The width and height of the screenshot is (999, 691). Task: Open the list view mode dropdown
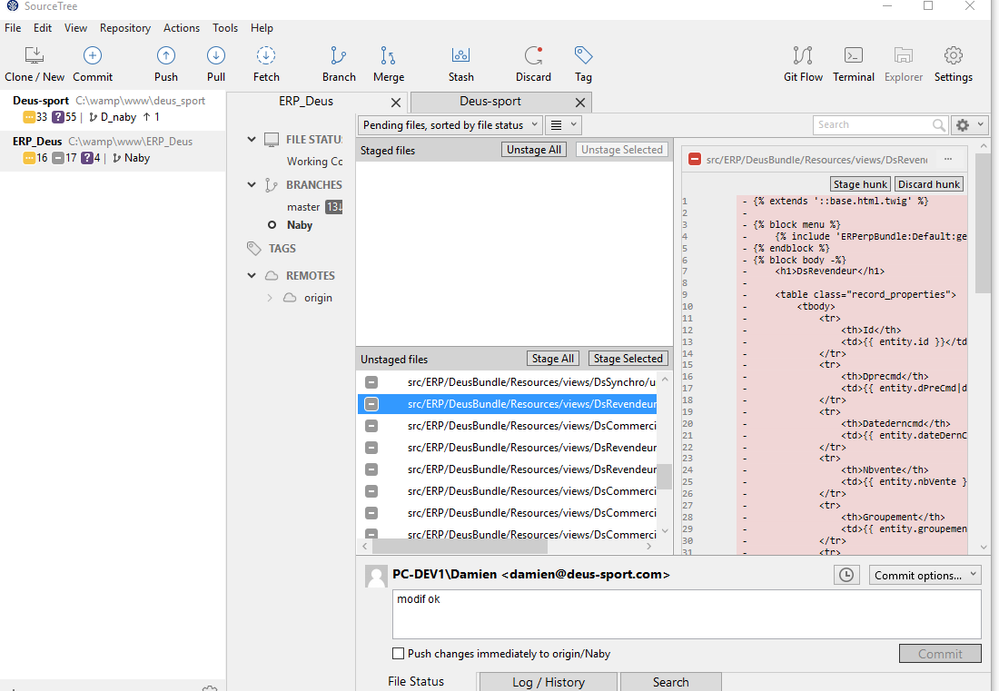coord(563,125)
